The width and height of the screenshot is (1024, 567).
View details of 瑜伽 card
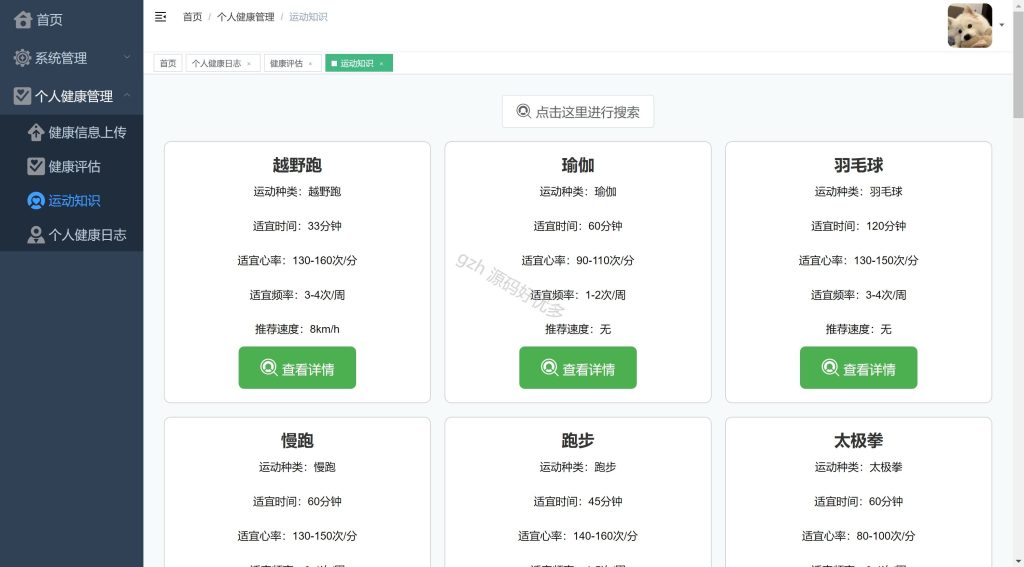tap(578, 368)
